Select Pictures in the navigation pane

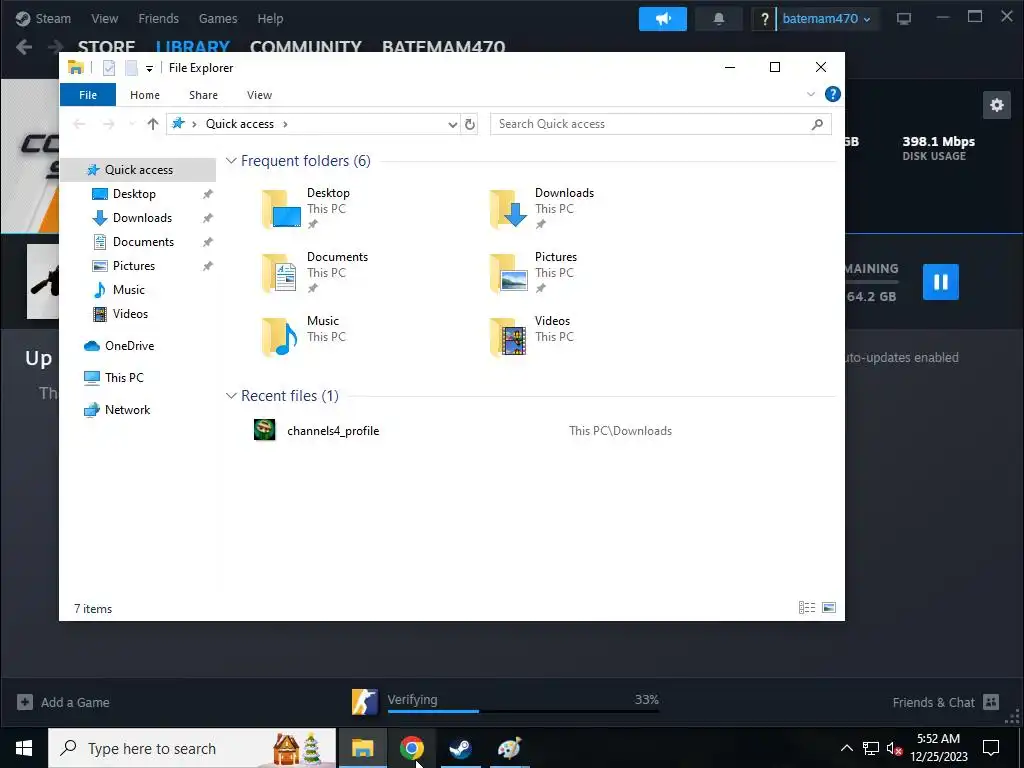click(134, 266)
